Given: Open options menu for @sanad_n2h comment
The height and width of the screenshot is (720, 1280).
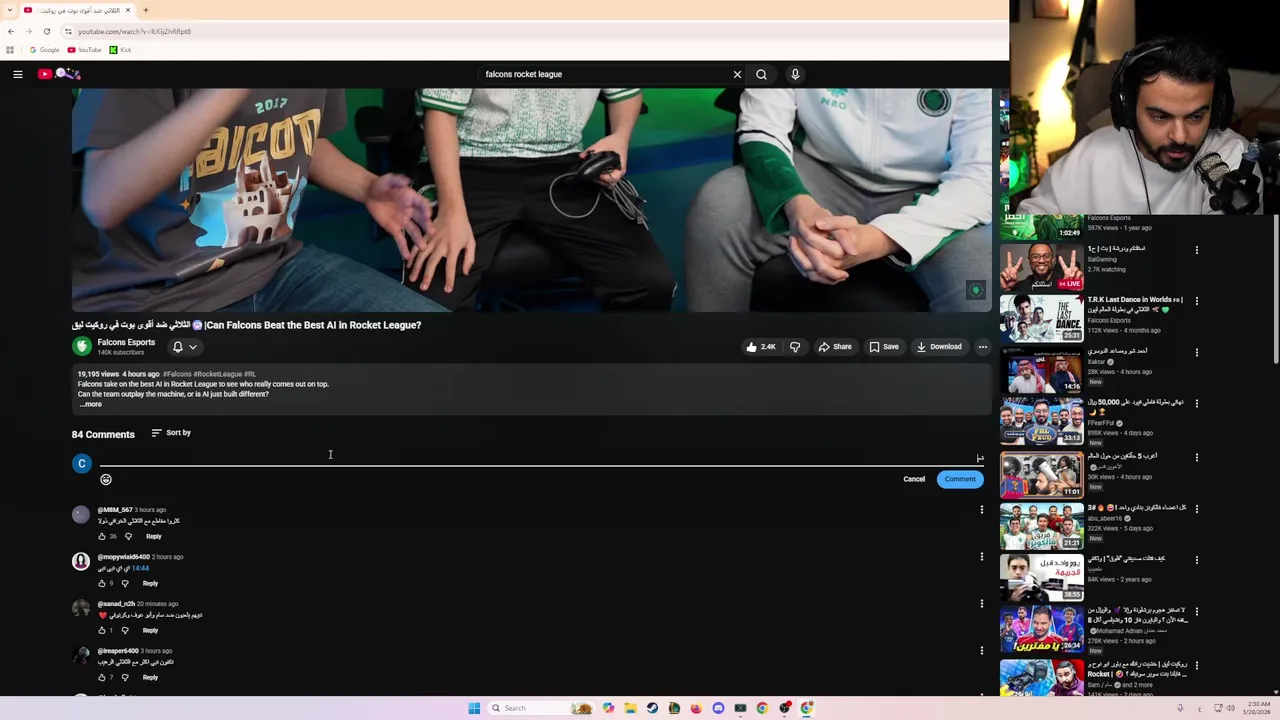Looking at the screenshot, I should point(982,604).
